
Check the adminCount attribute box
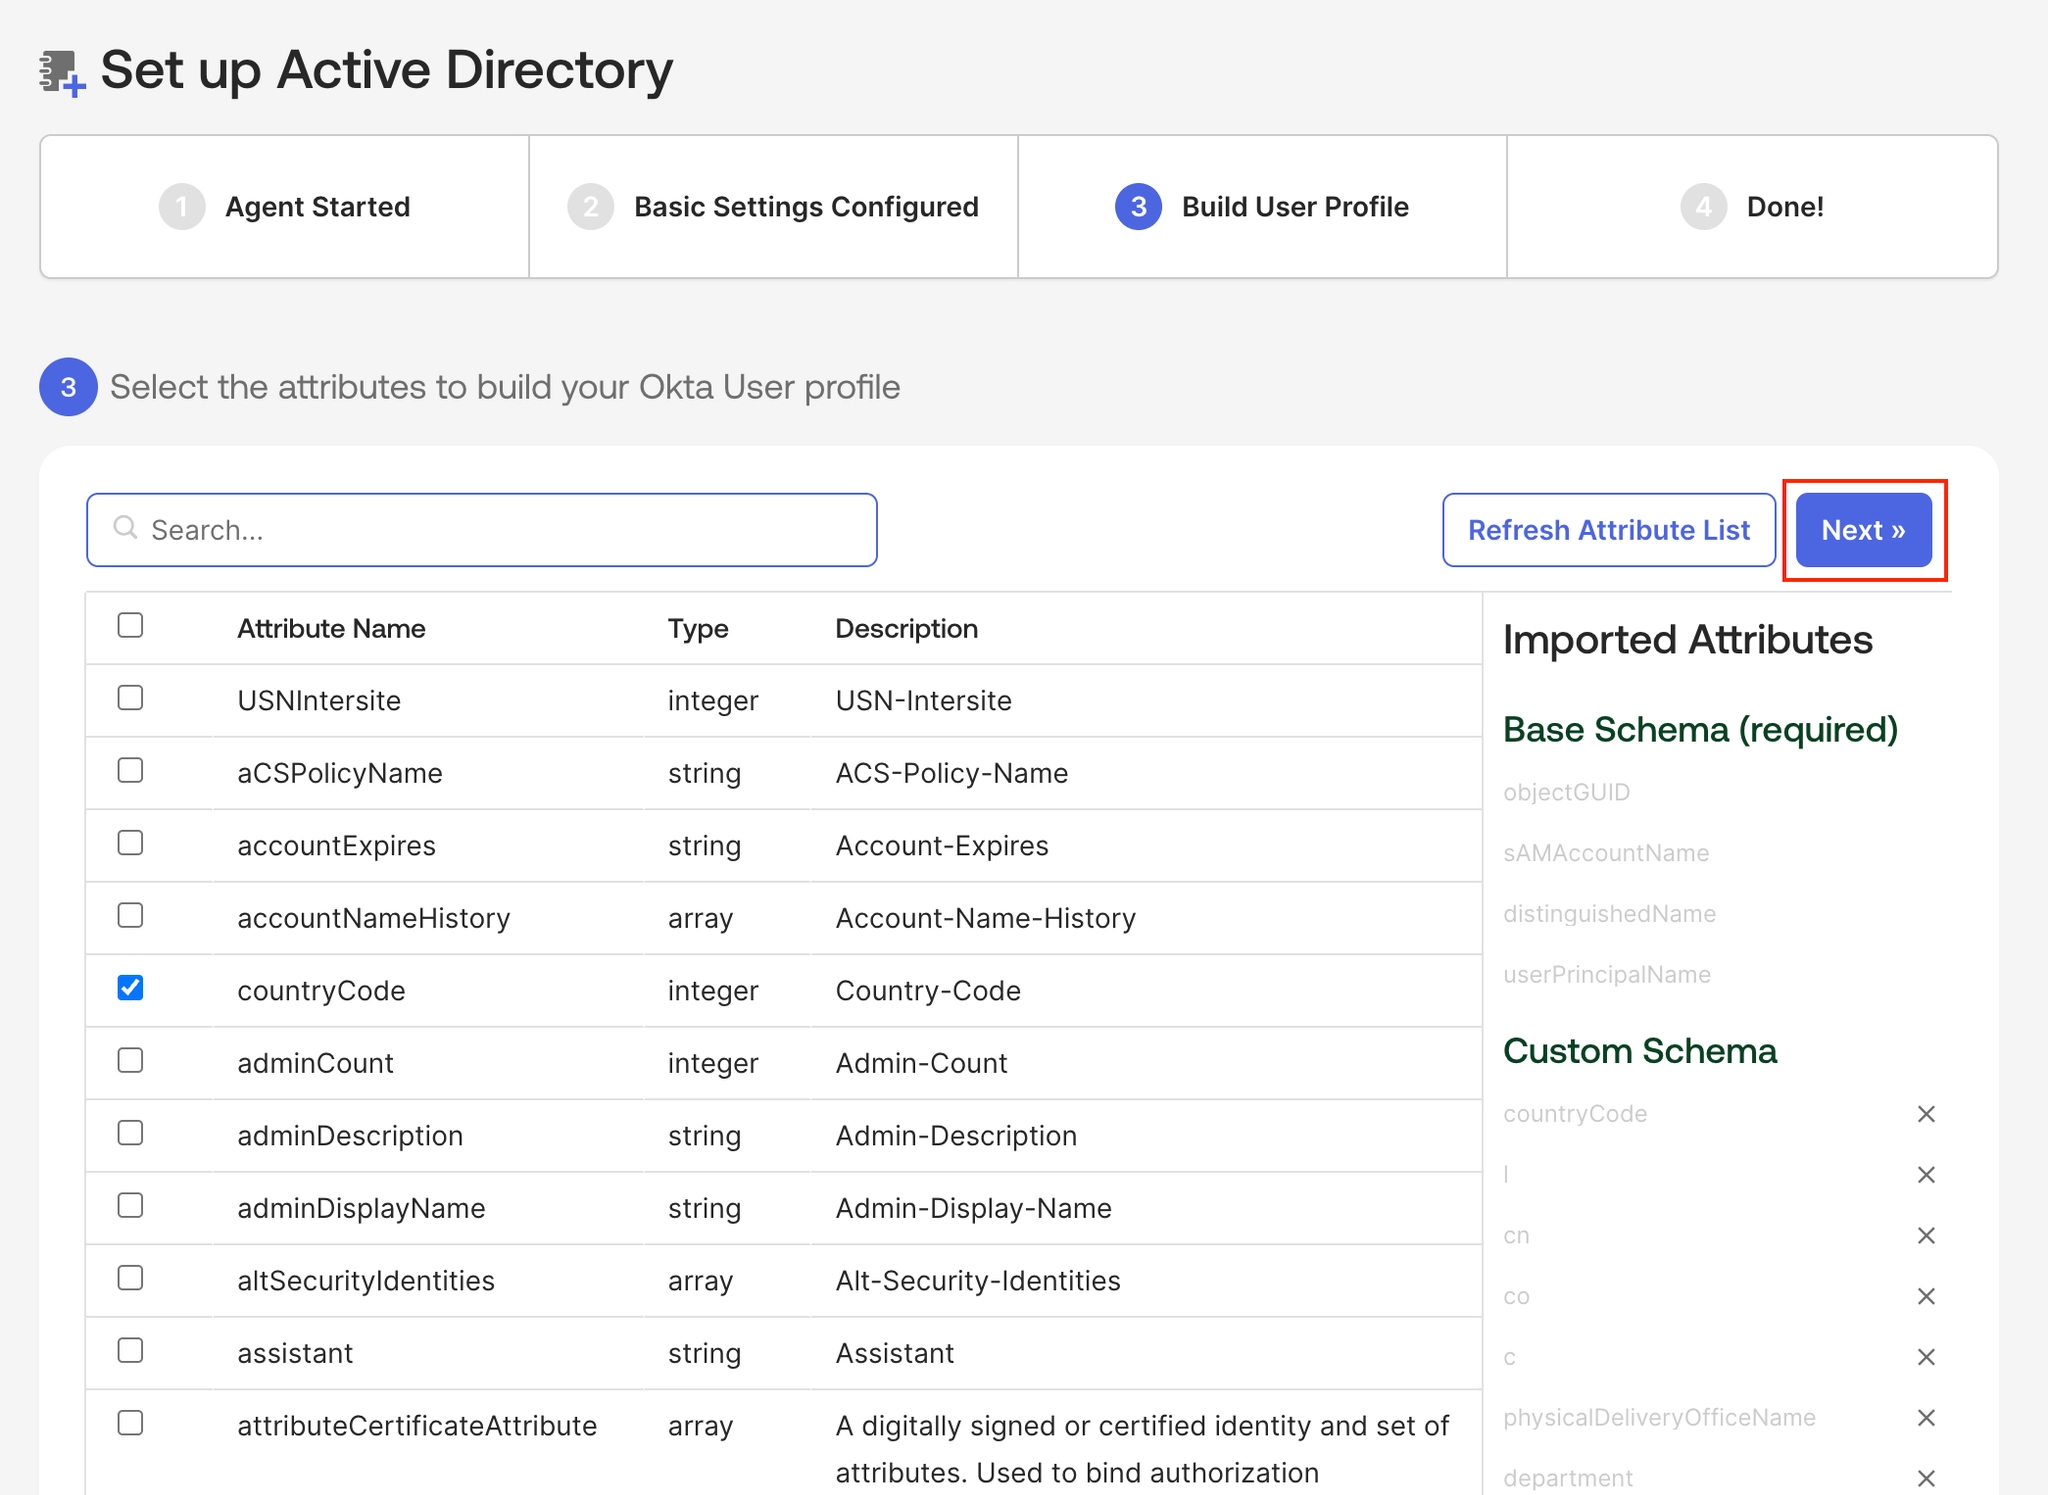click(130, 1061)
